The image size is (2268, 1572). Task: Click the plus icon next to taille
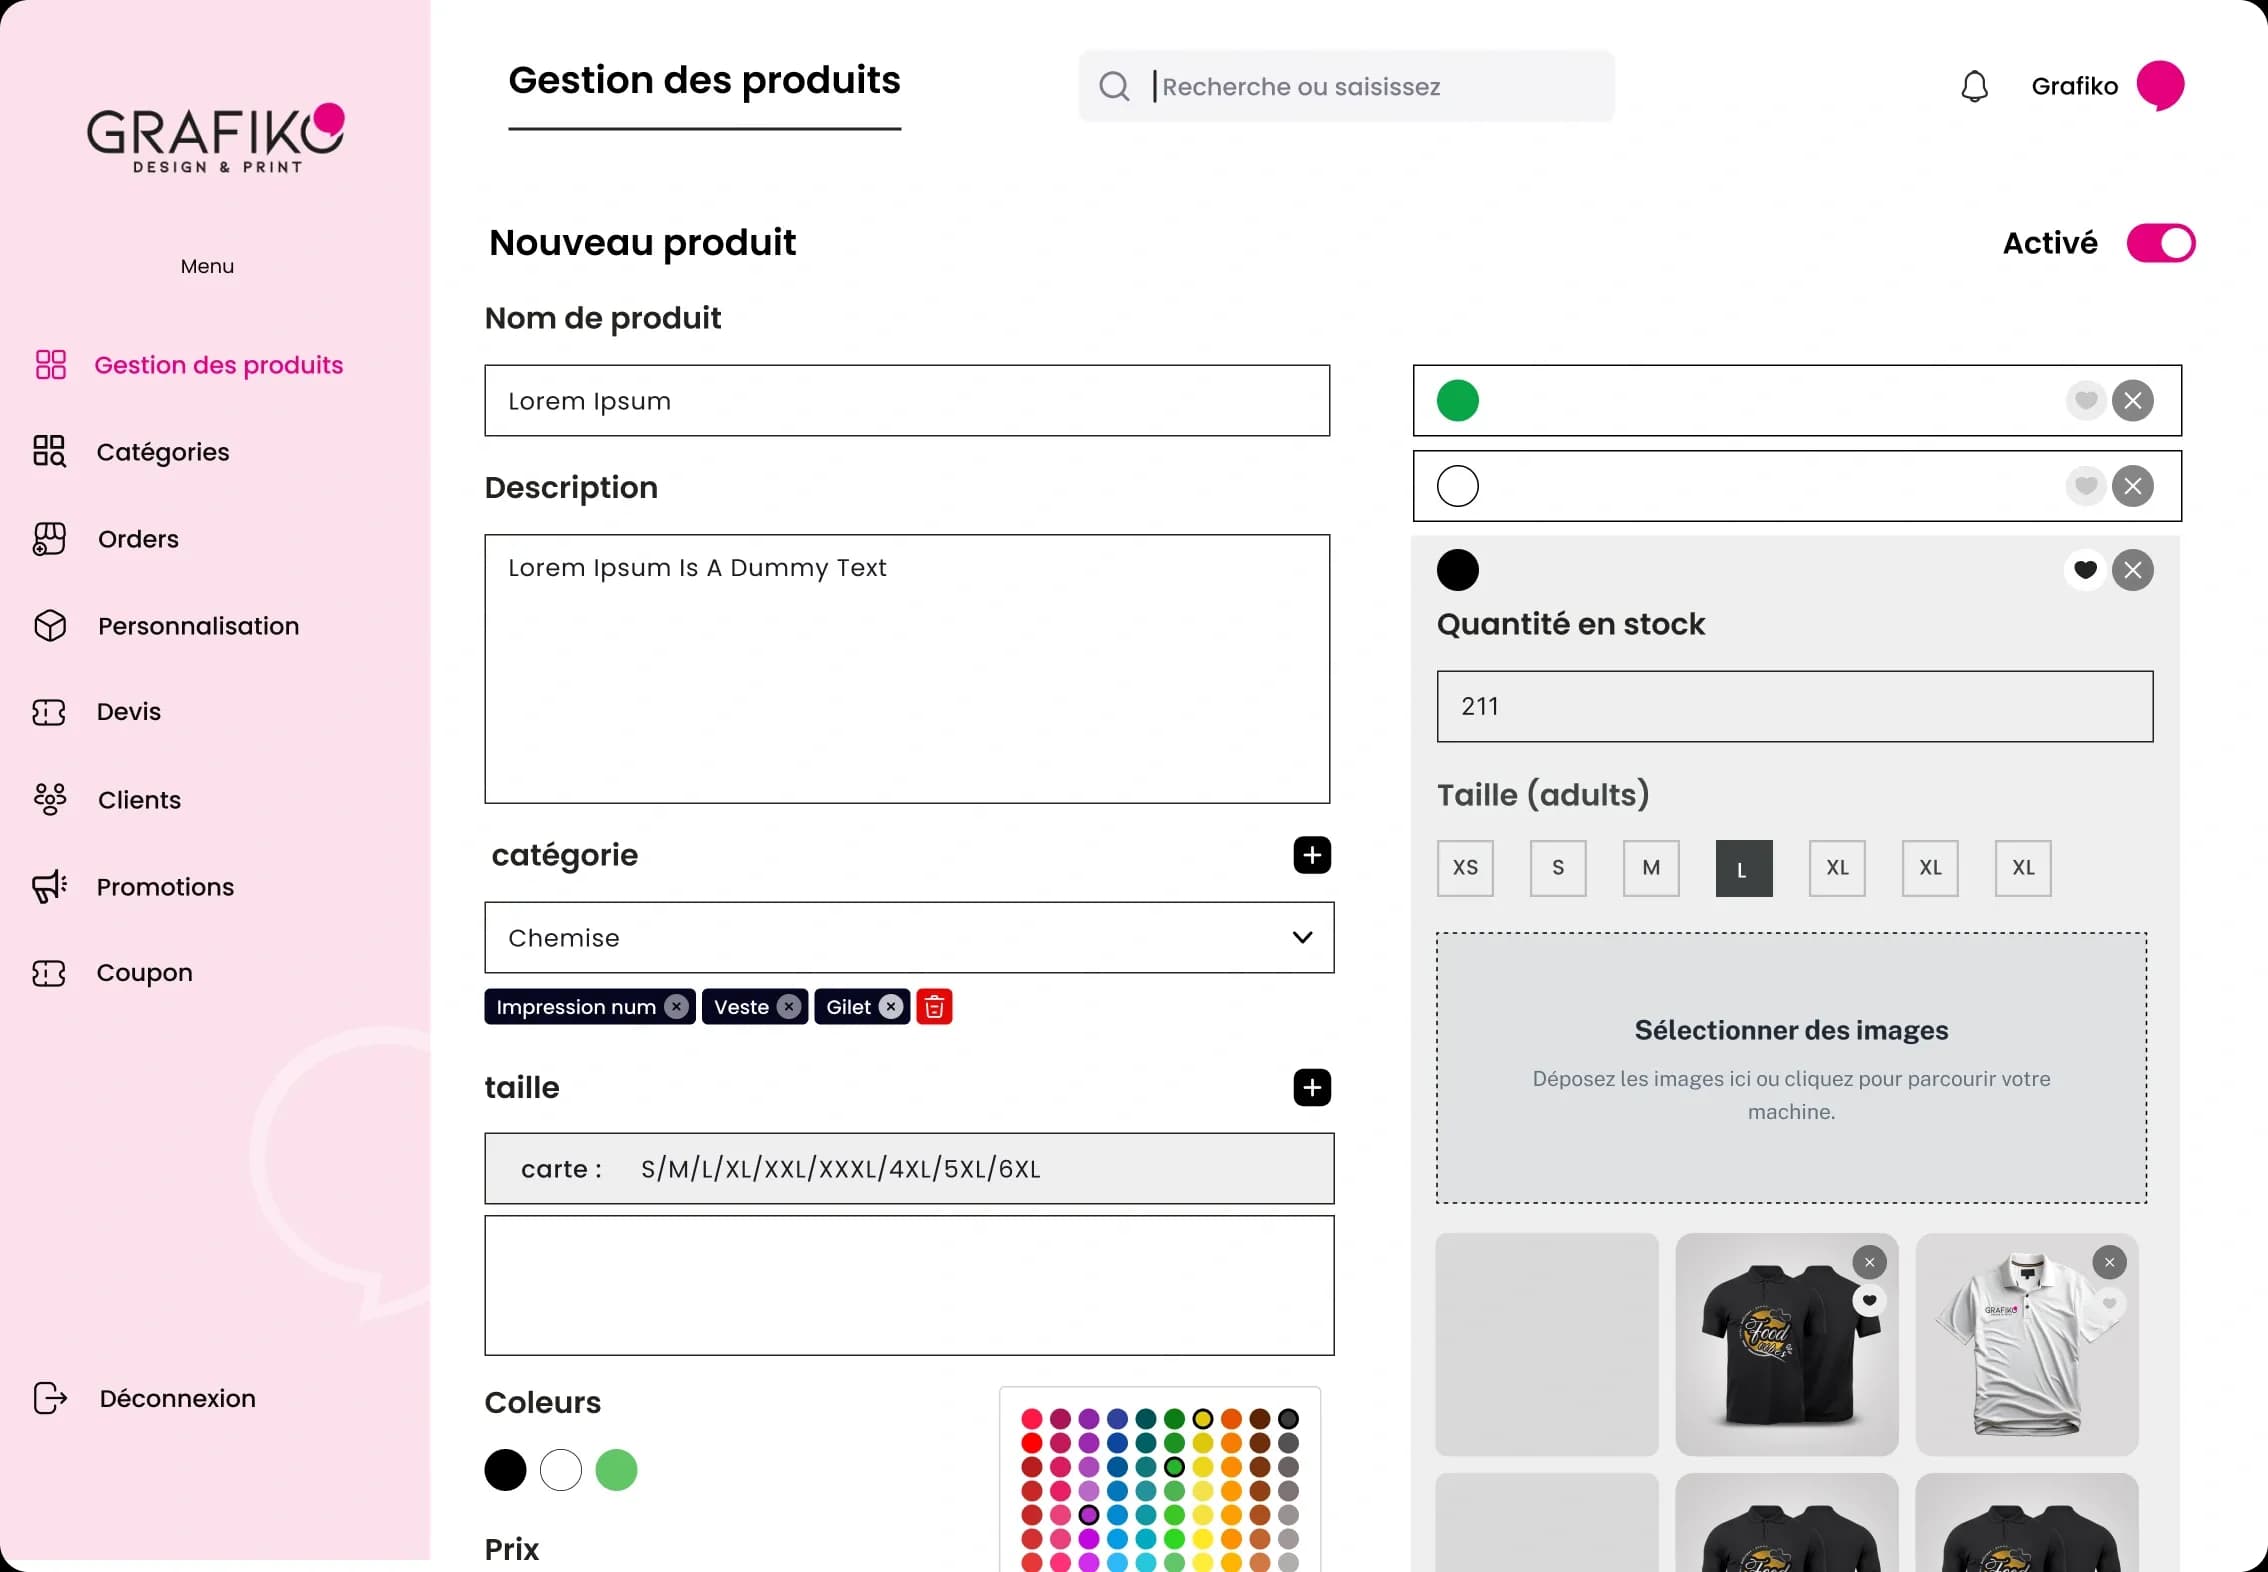point(1312,1088)
